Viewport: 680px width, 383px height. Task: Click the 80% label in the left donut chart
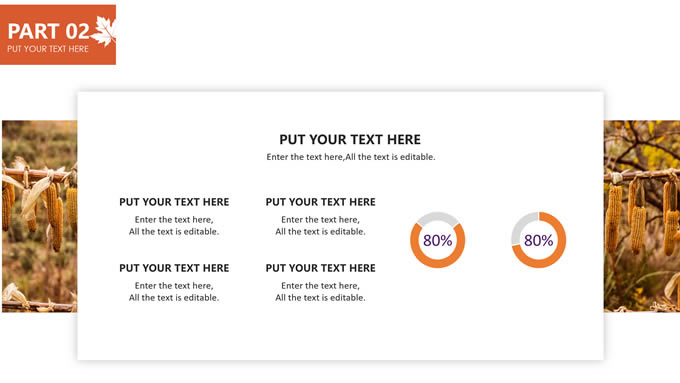click(x=438, y=240)
